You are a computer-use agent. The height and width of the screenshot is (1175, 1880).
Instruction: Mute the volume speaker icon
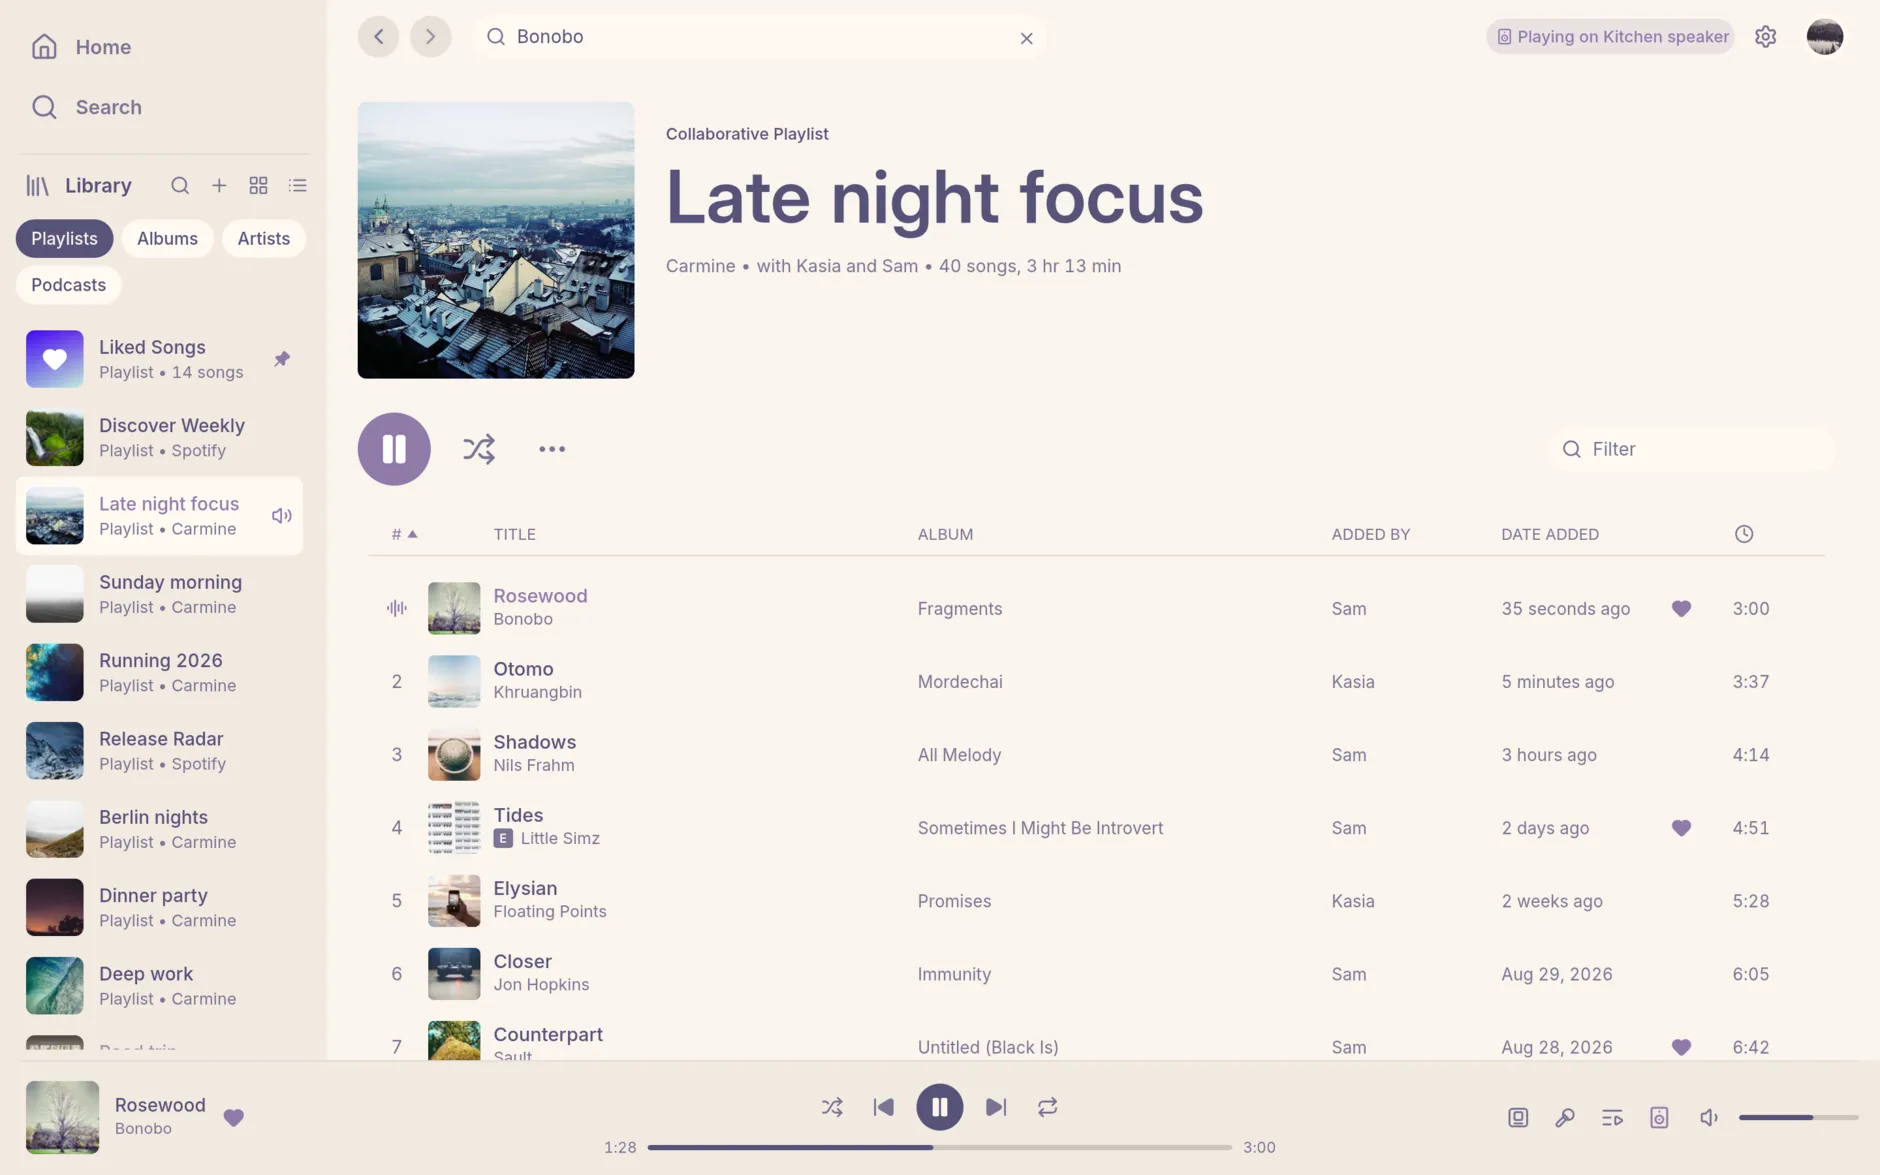point(1708,1117)
